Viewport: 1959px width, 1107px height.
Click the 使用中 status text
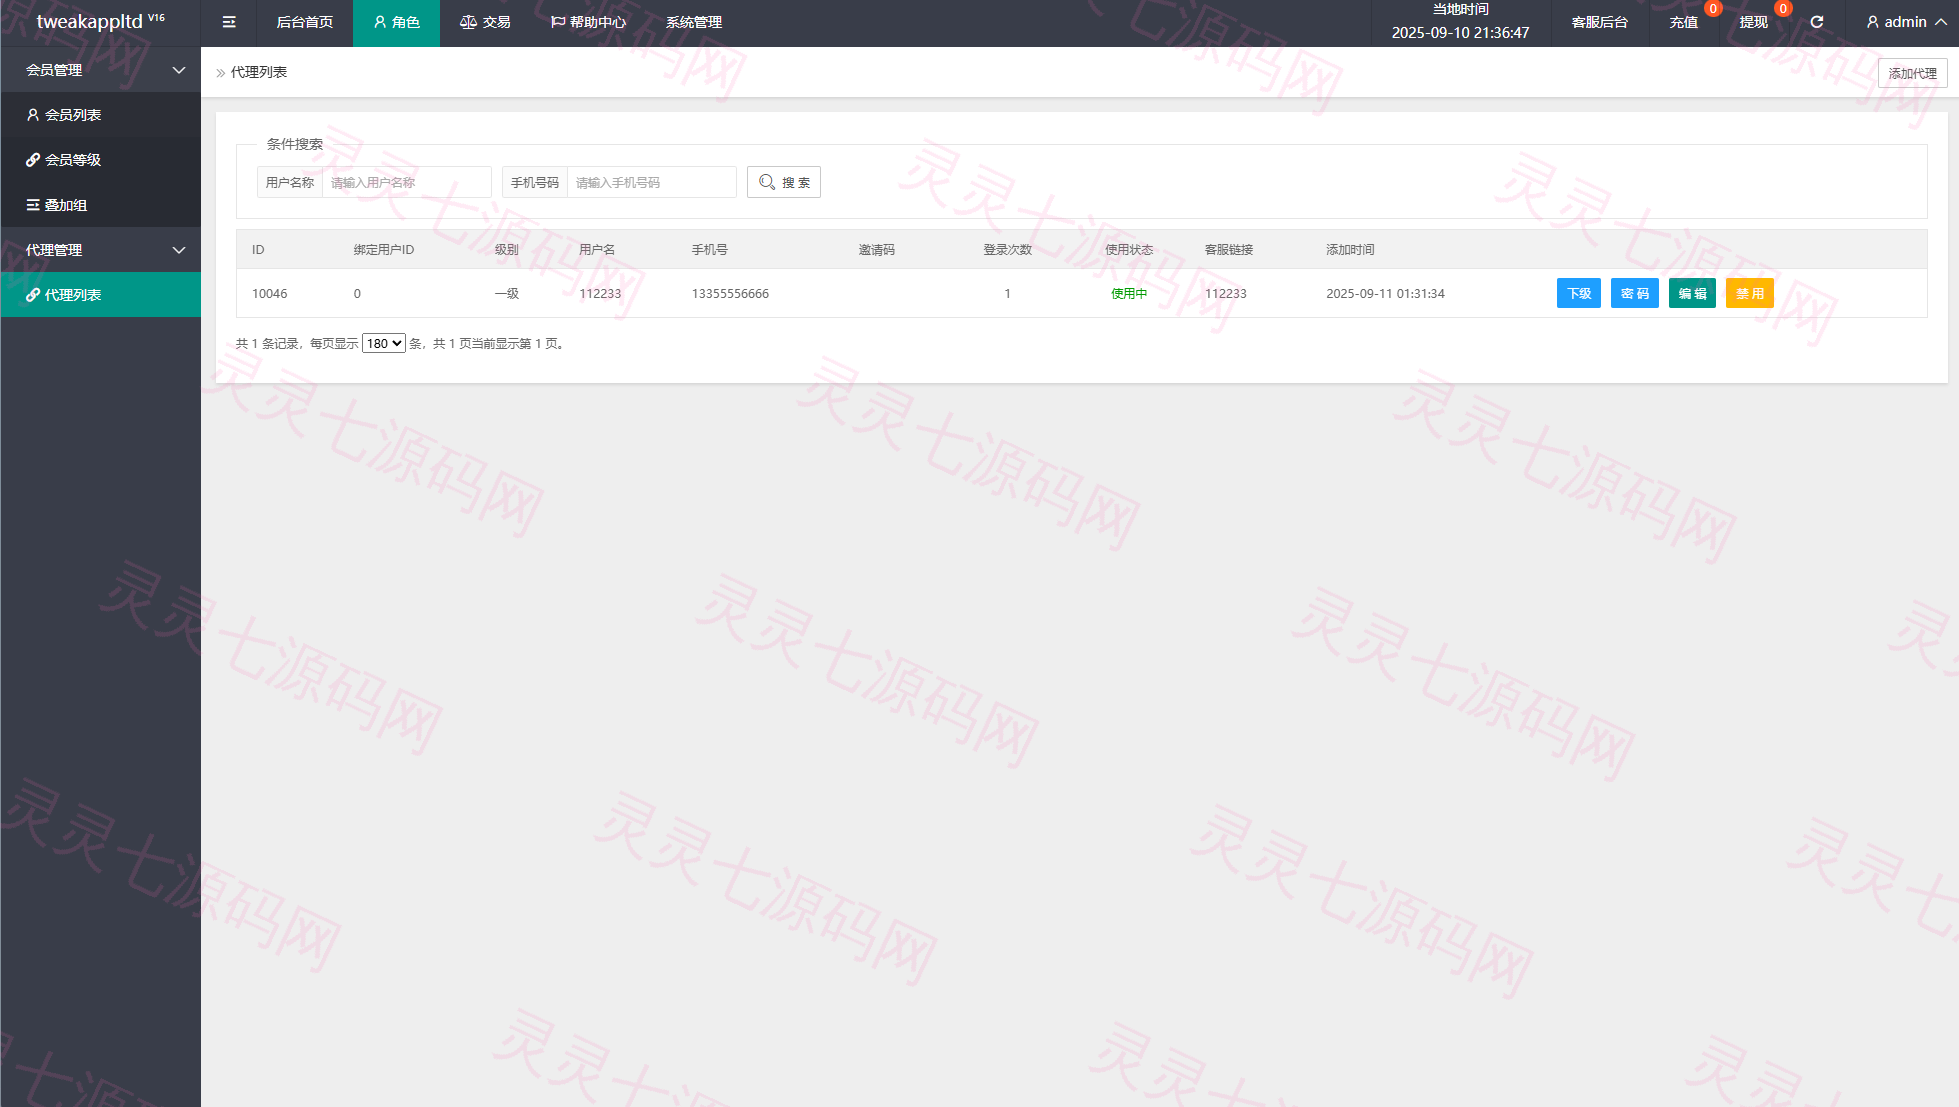click(x=1129, y=294)
